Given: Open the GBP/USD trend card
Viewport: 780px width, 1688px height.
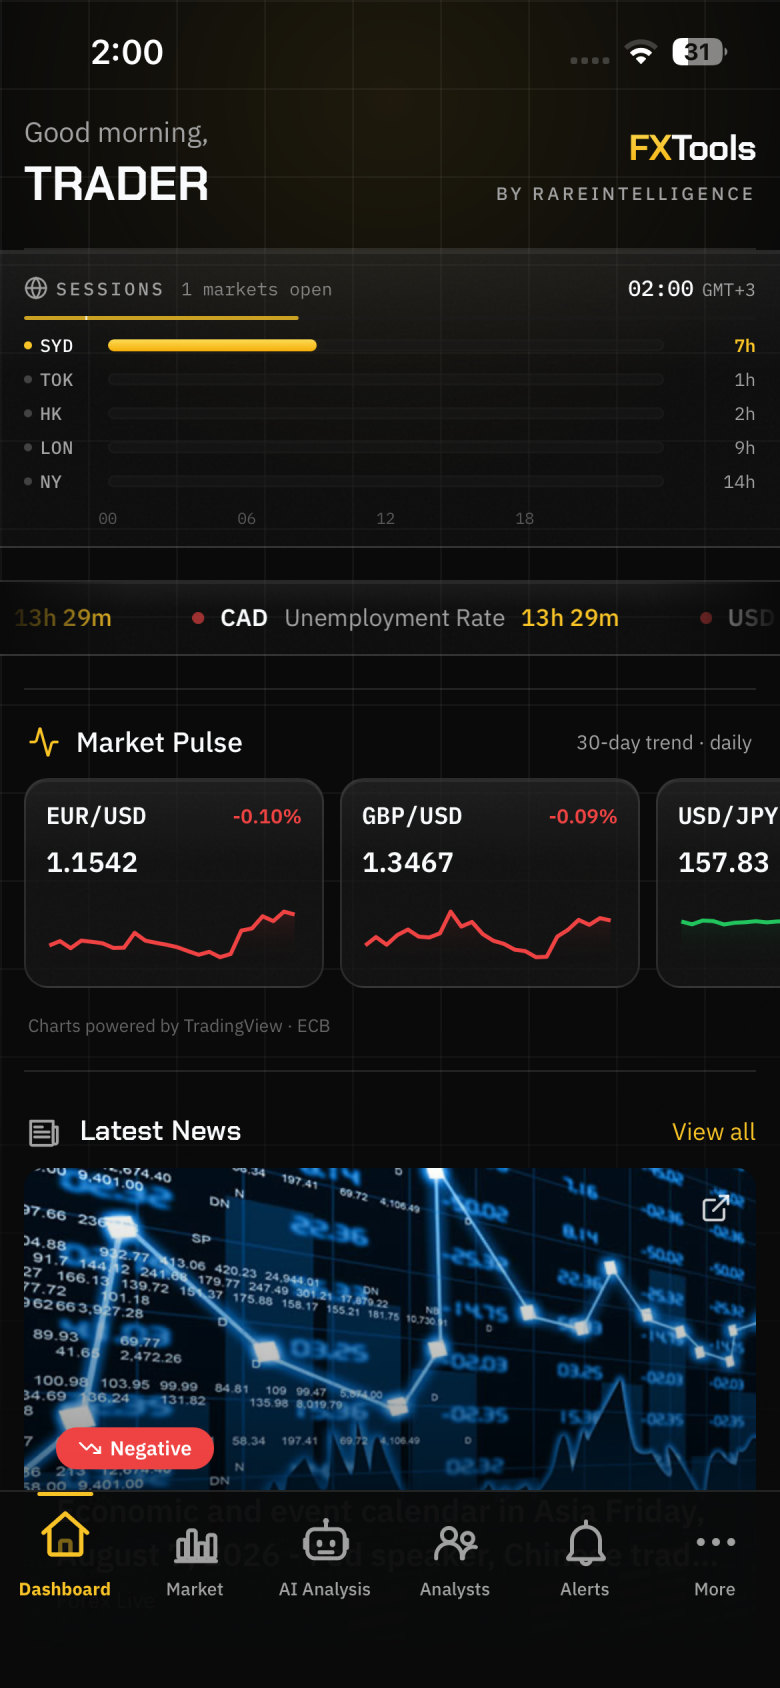Looking at the screenshot, I should click(x=490, y=883).
